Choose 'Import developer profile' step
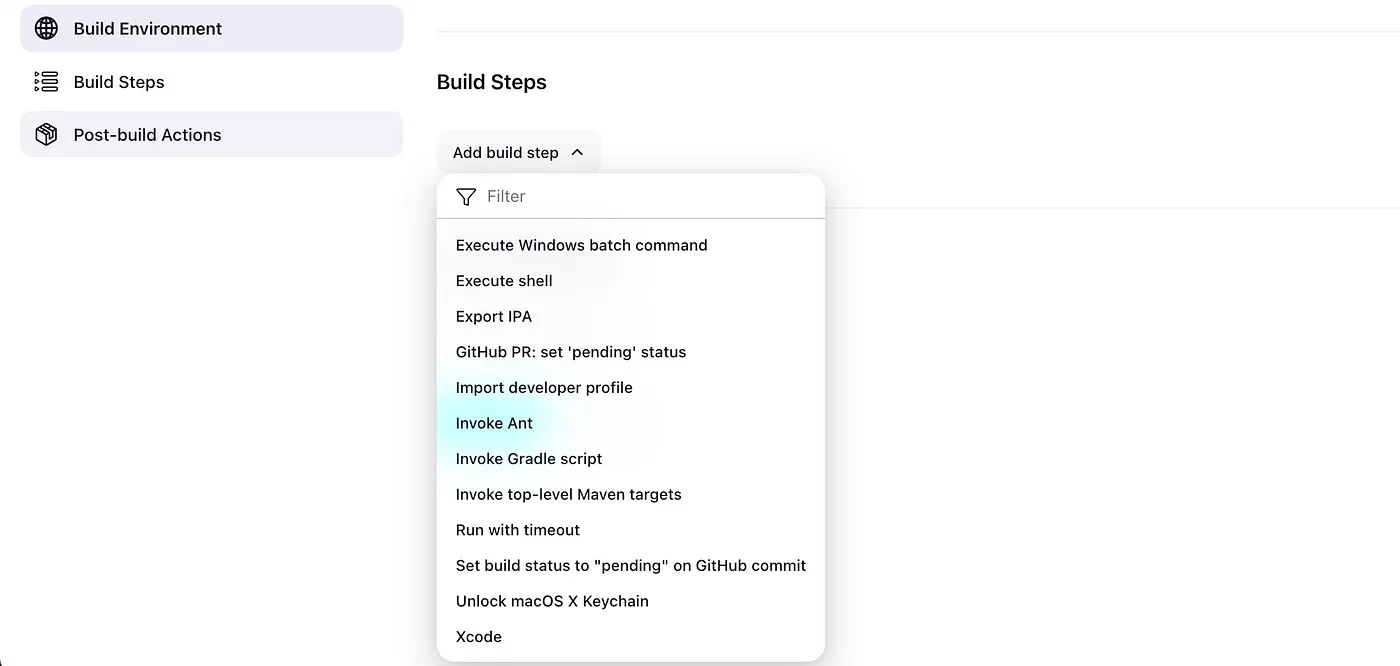The width and height of the screenshot is (1400, 666). click(544, 387)
